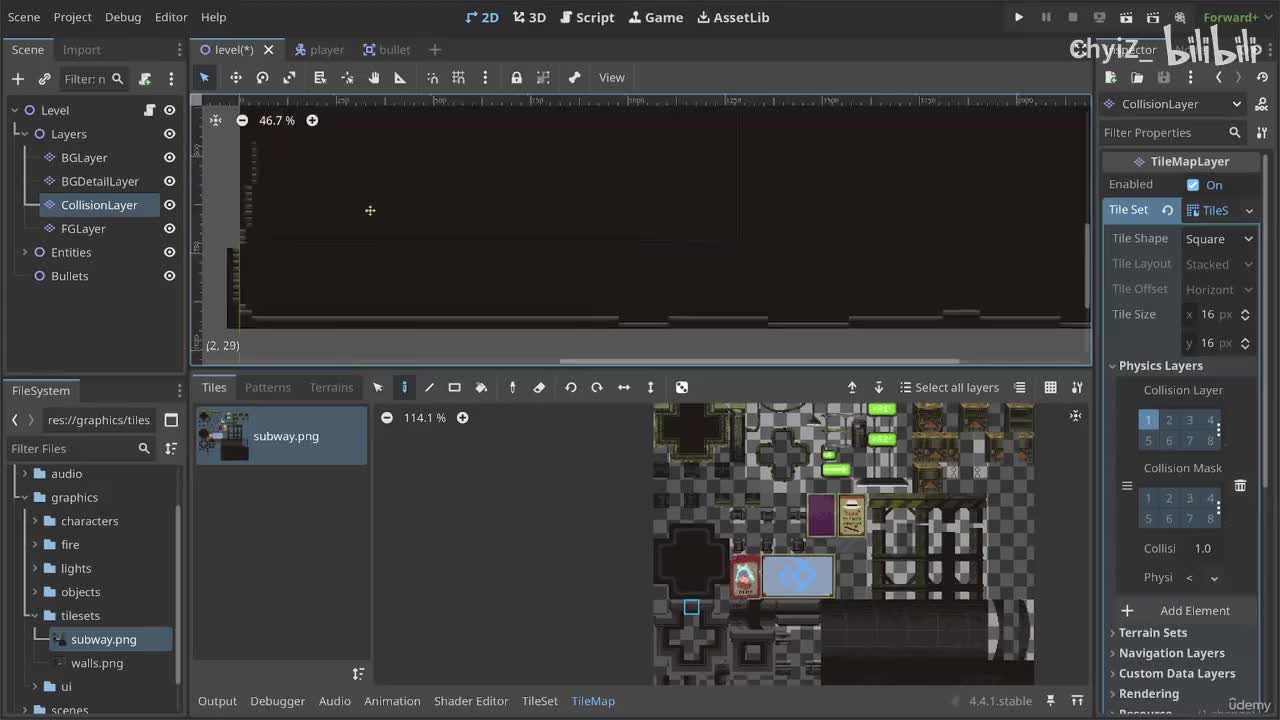Switch to the Patterns tab
Viewport: 1280px width, 720px height.
[268, 388]
